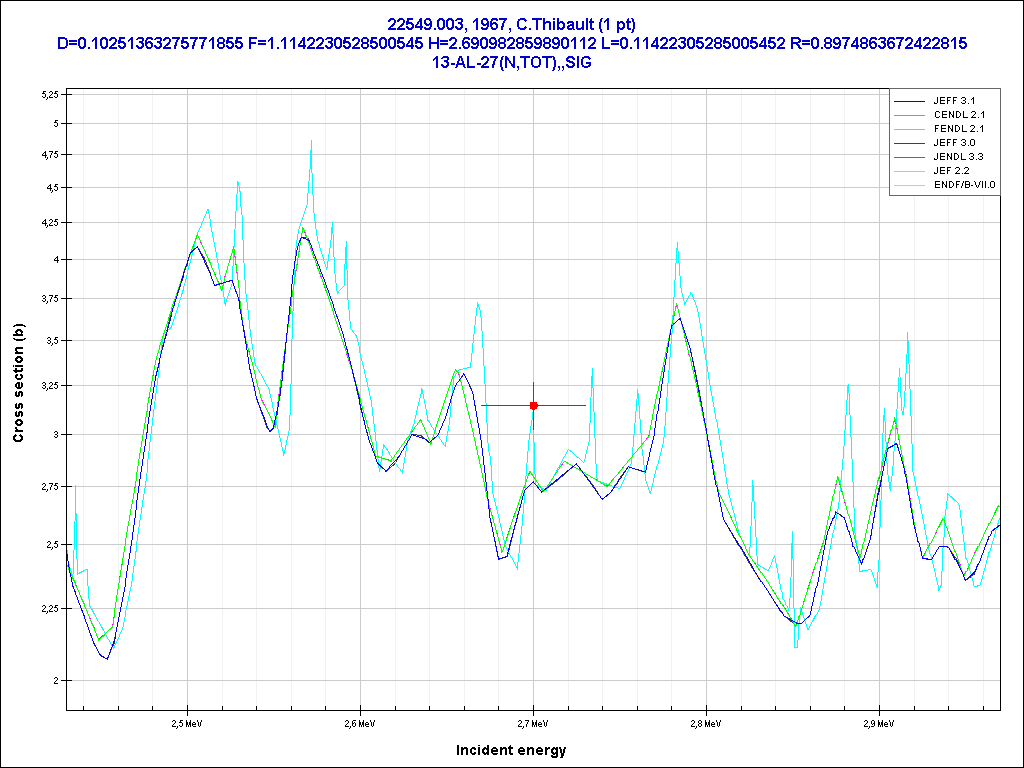Image resolution: width=1024 pixels, height=768 pixels.
Task: Click ENDF/B-VII.0 legend entry
Action: pos(964,185)
